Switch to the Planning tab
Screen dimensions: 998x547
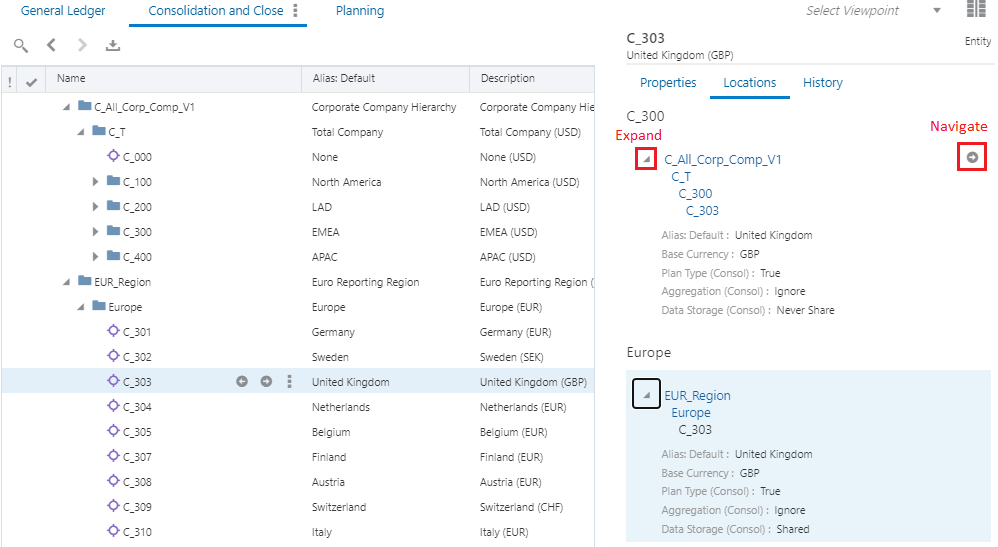click(360, 11)
